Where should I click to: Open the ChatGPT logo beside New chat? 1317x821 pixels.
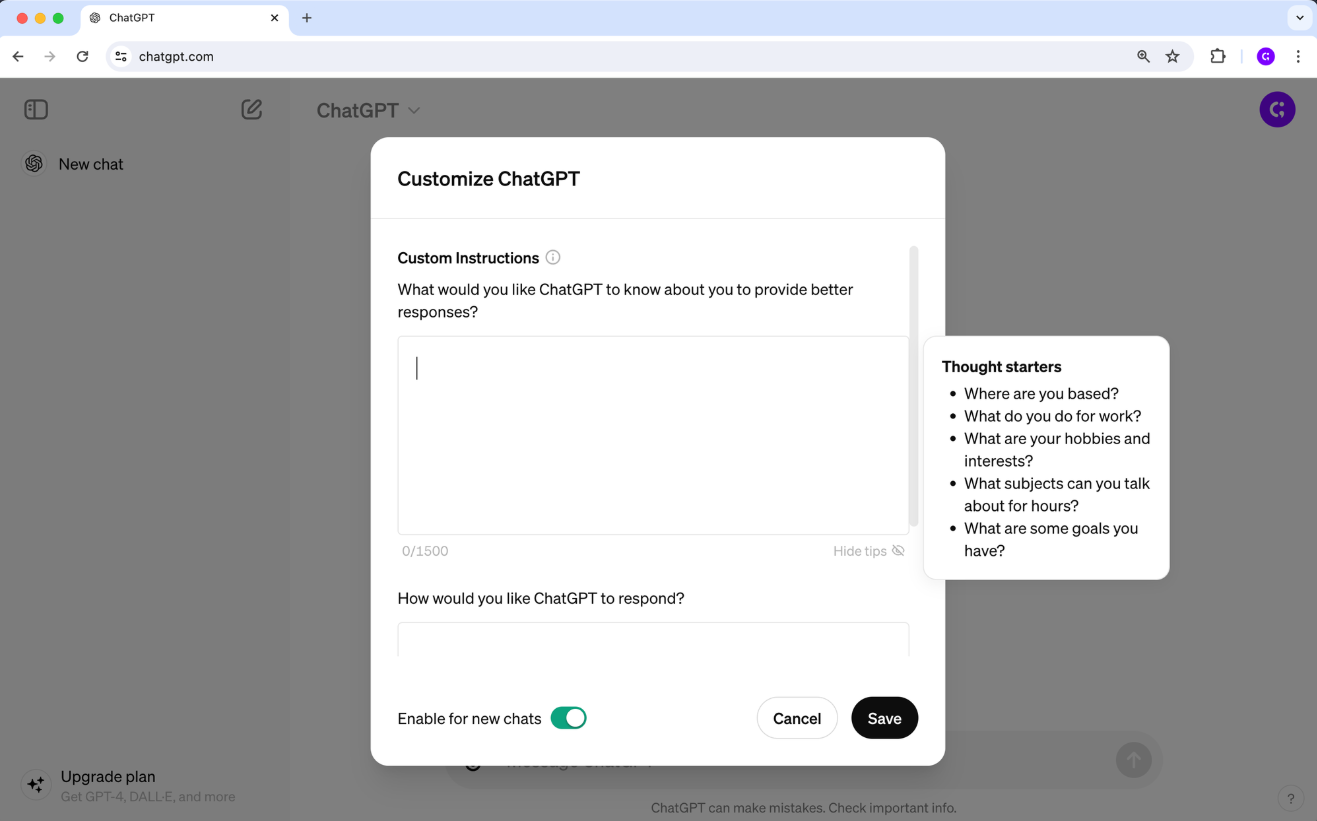34,163
